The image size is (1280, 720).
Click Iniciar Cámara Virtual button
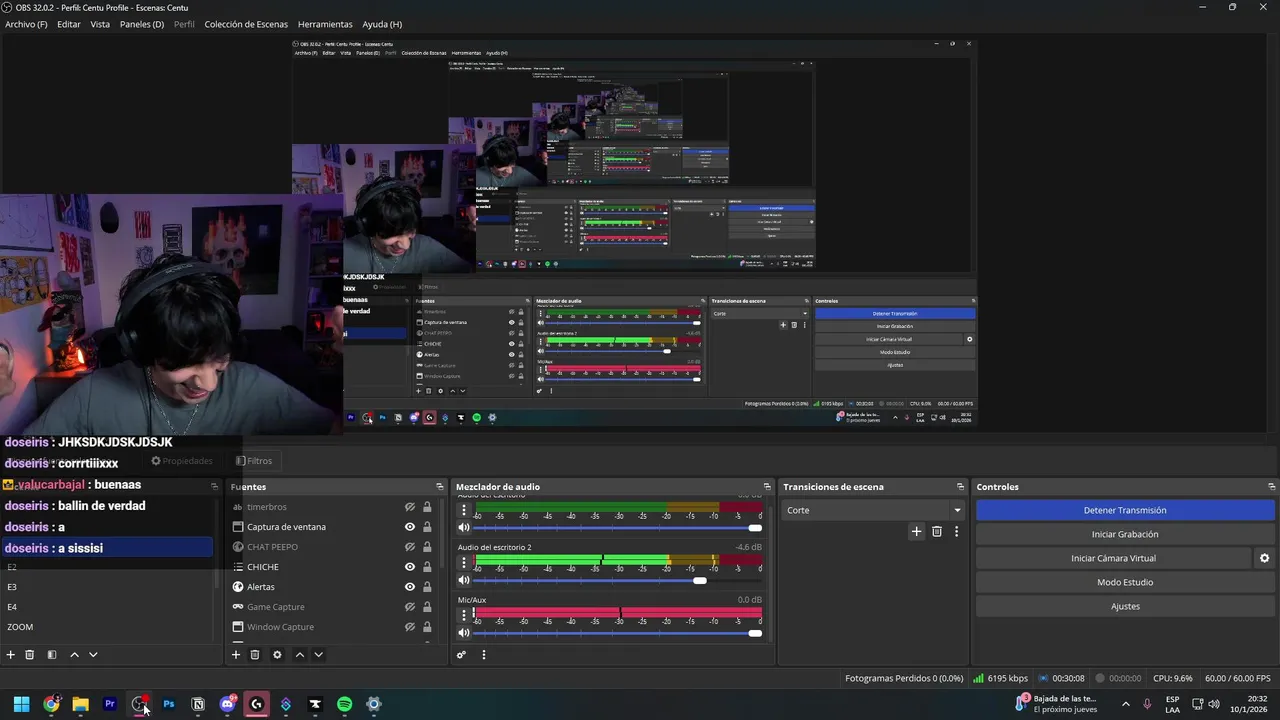click(x=1113, y=558)
